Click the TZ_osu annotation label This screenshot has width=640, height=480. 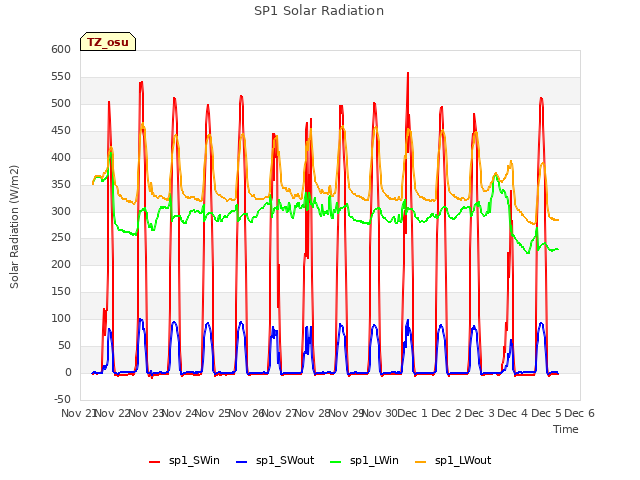pyautogui.click(x=108, y=42)
